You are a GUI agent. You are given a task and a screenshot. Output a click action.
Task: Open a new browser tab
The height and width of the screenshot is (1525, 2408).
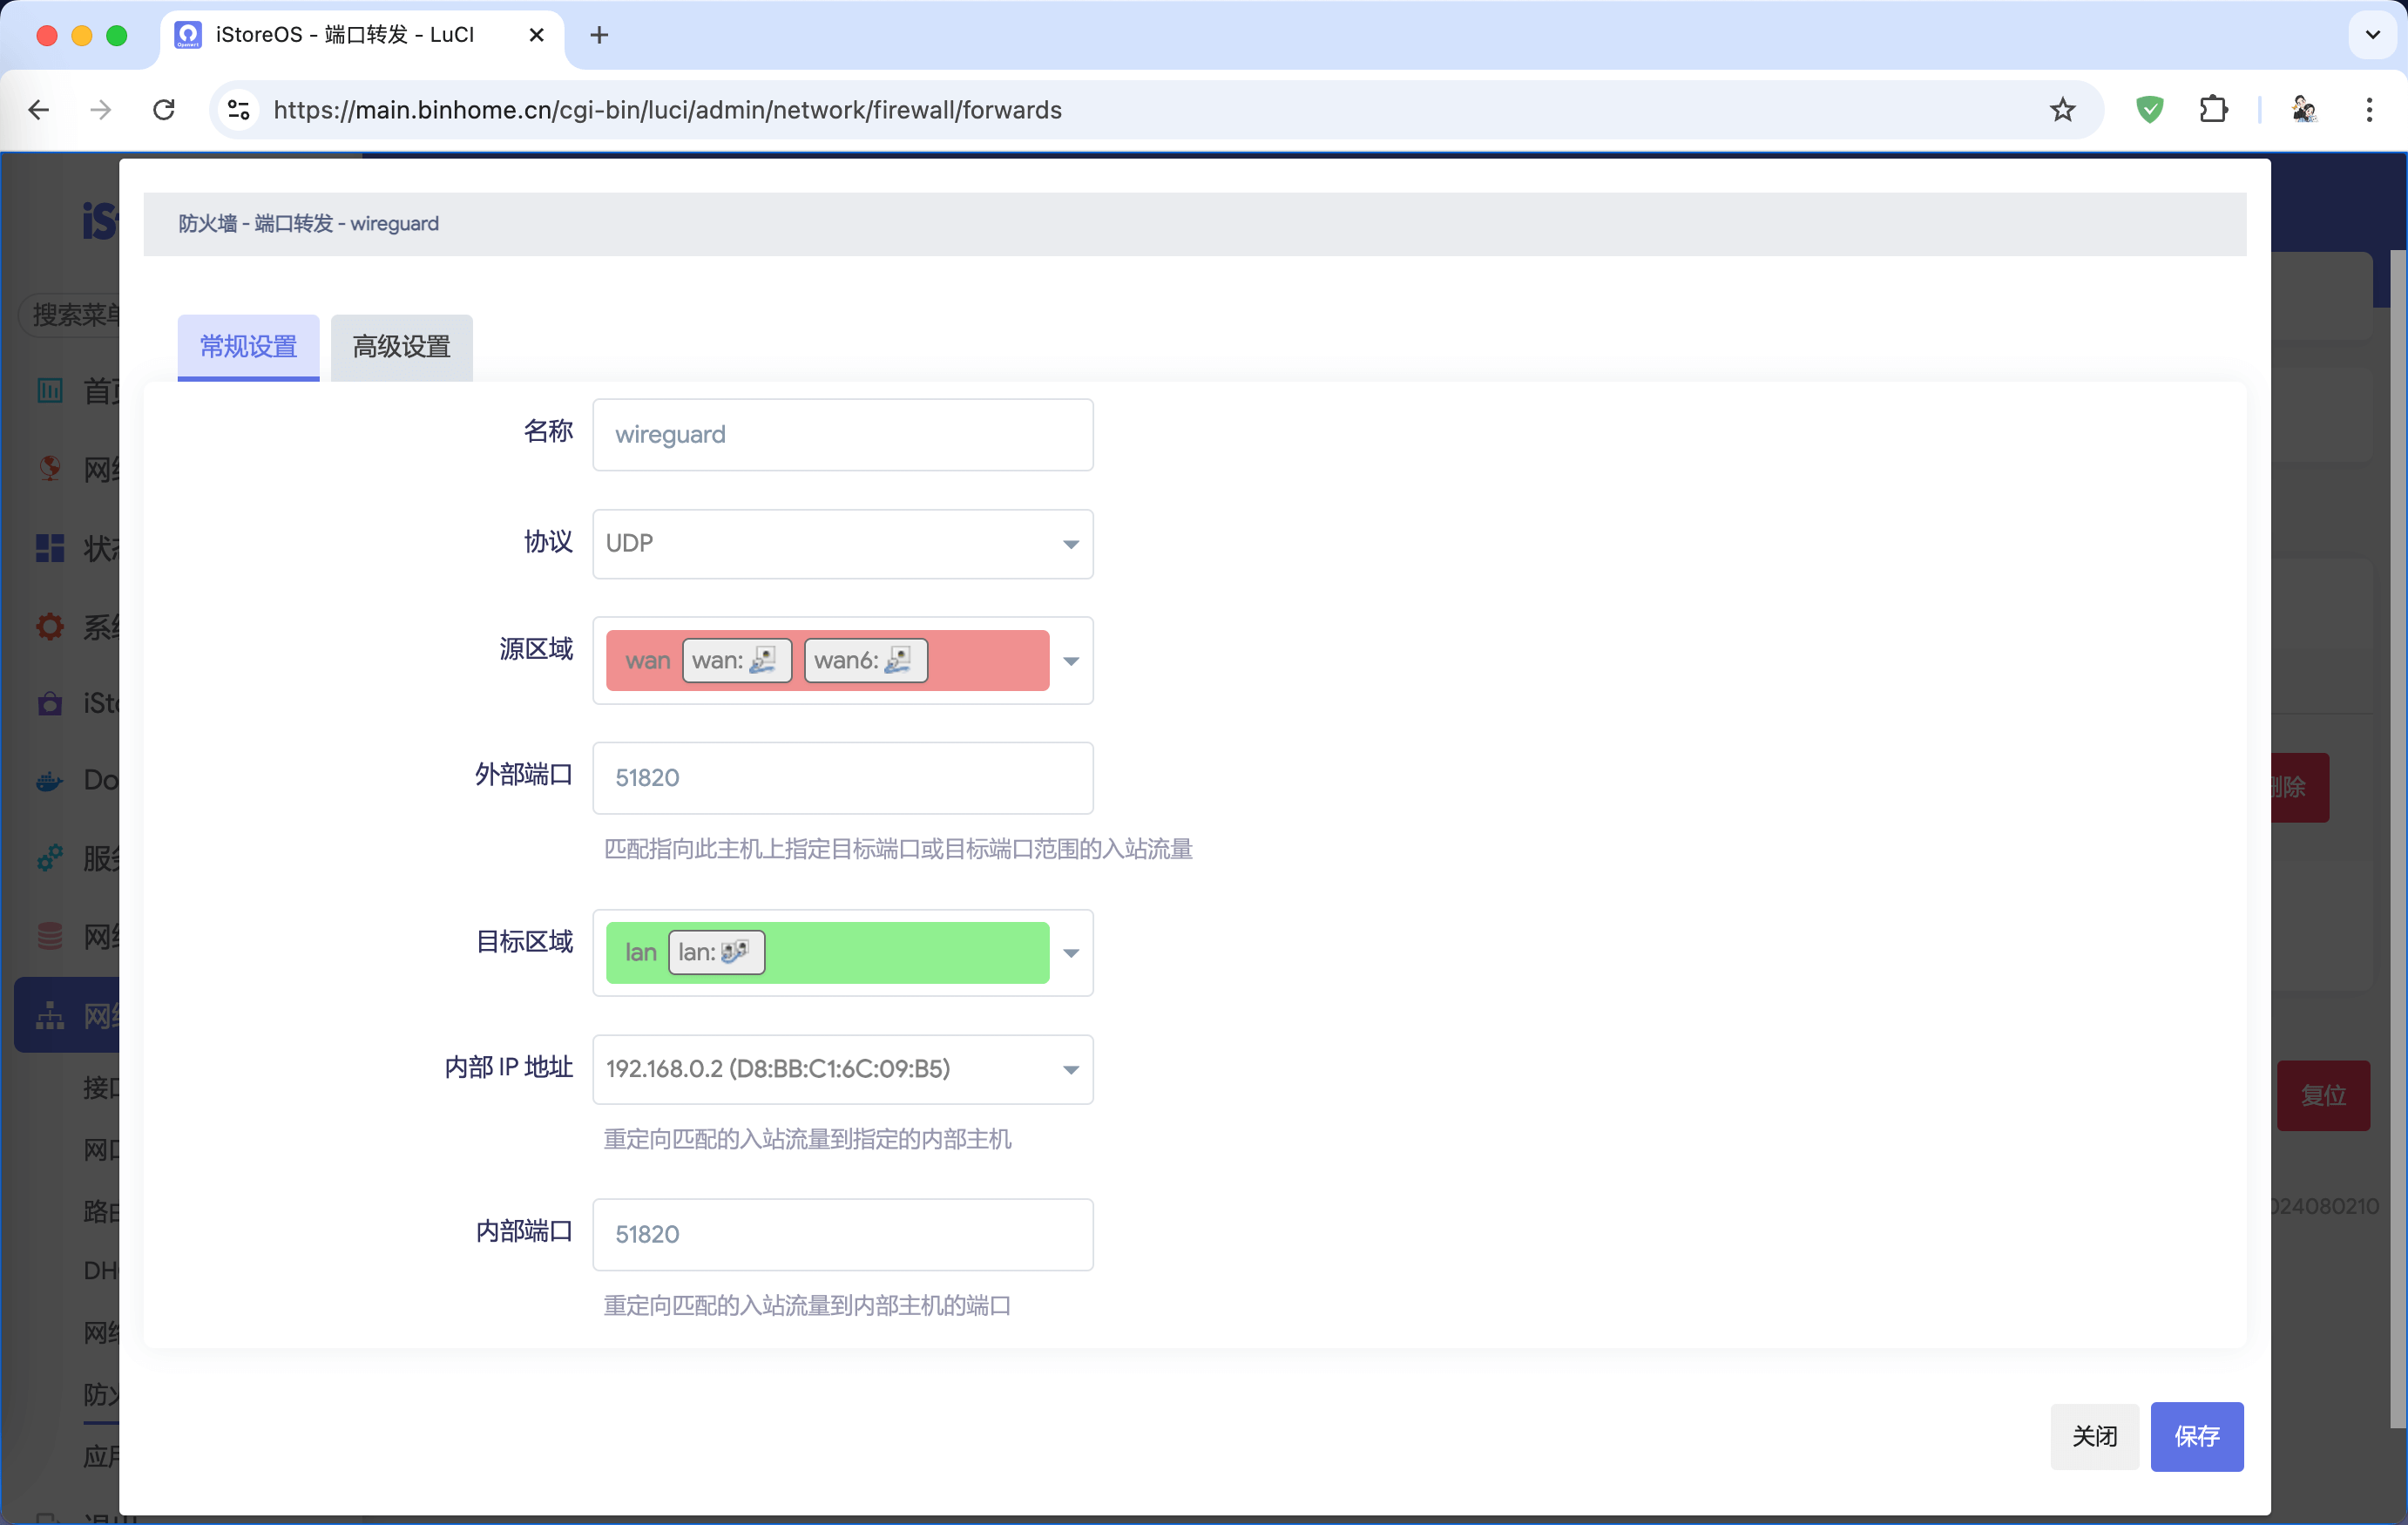click(599, 35)
